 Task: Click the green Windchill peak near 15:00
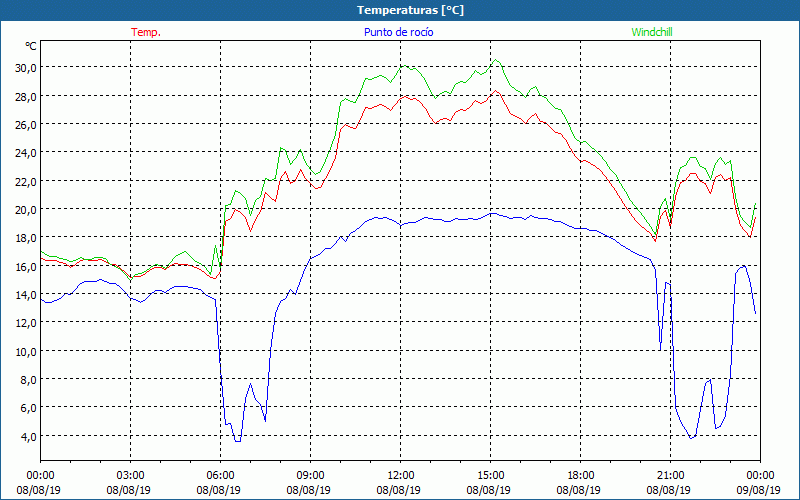point(495,60)
